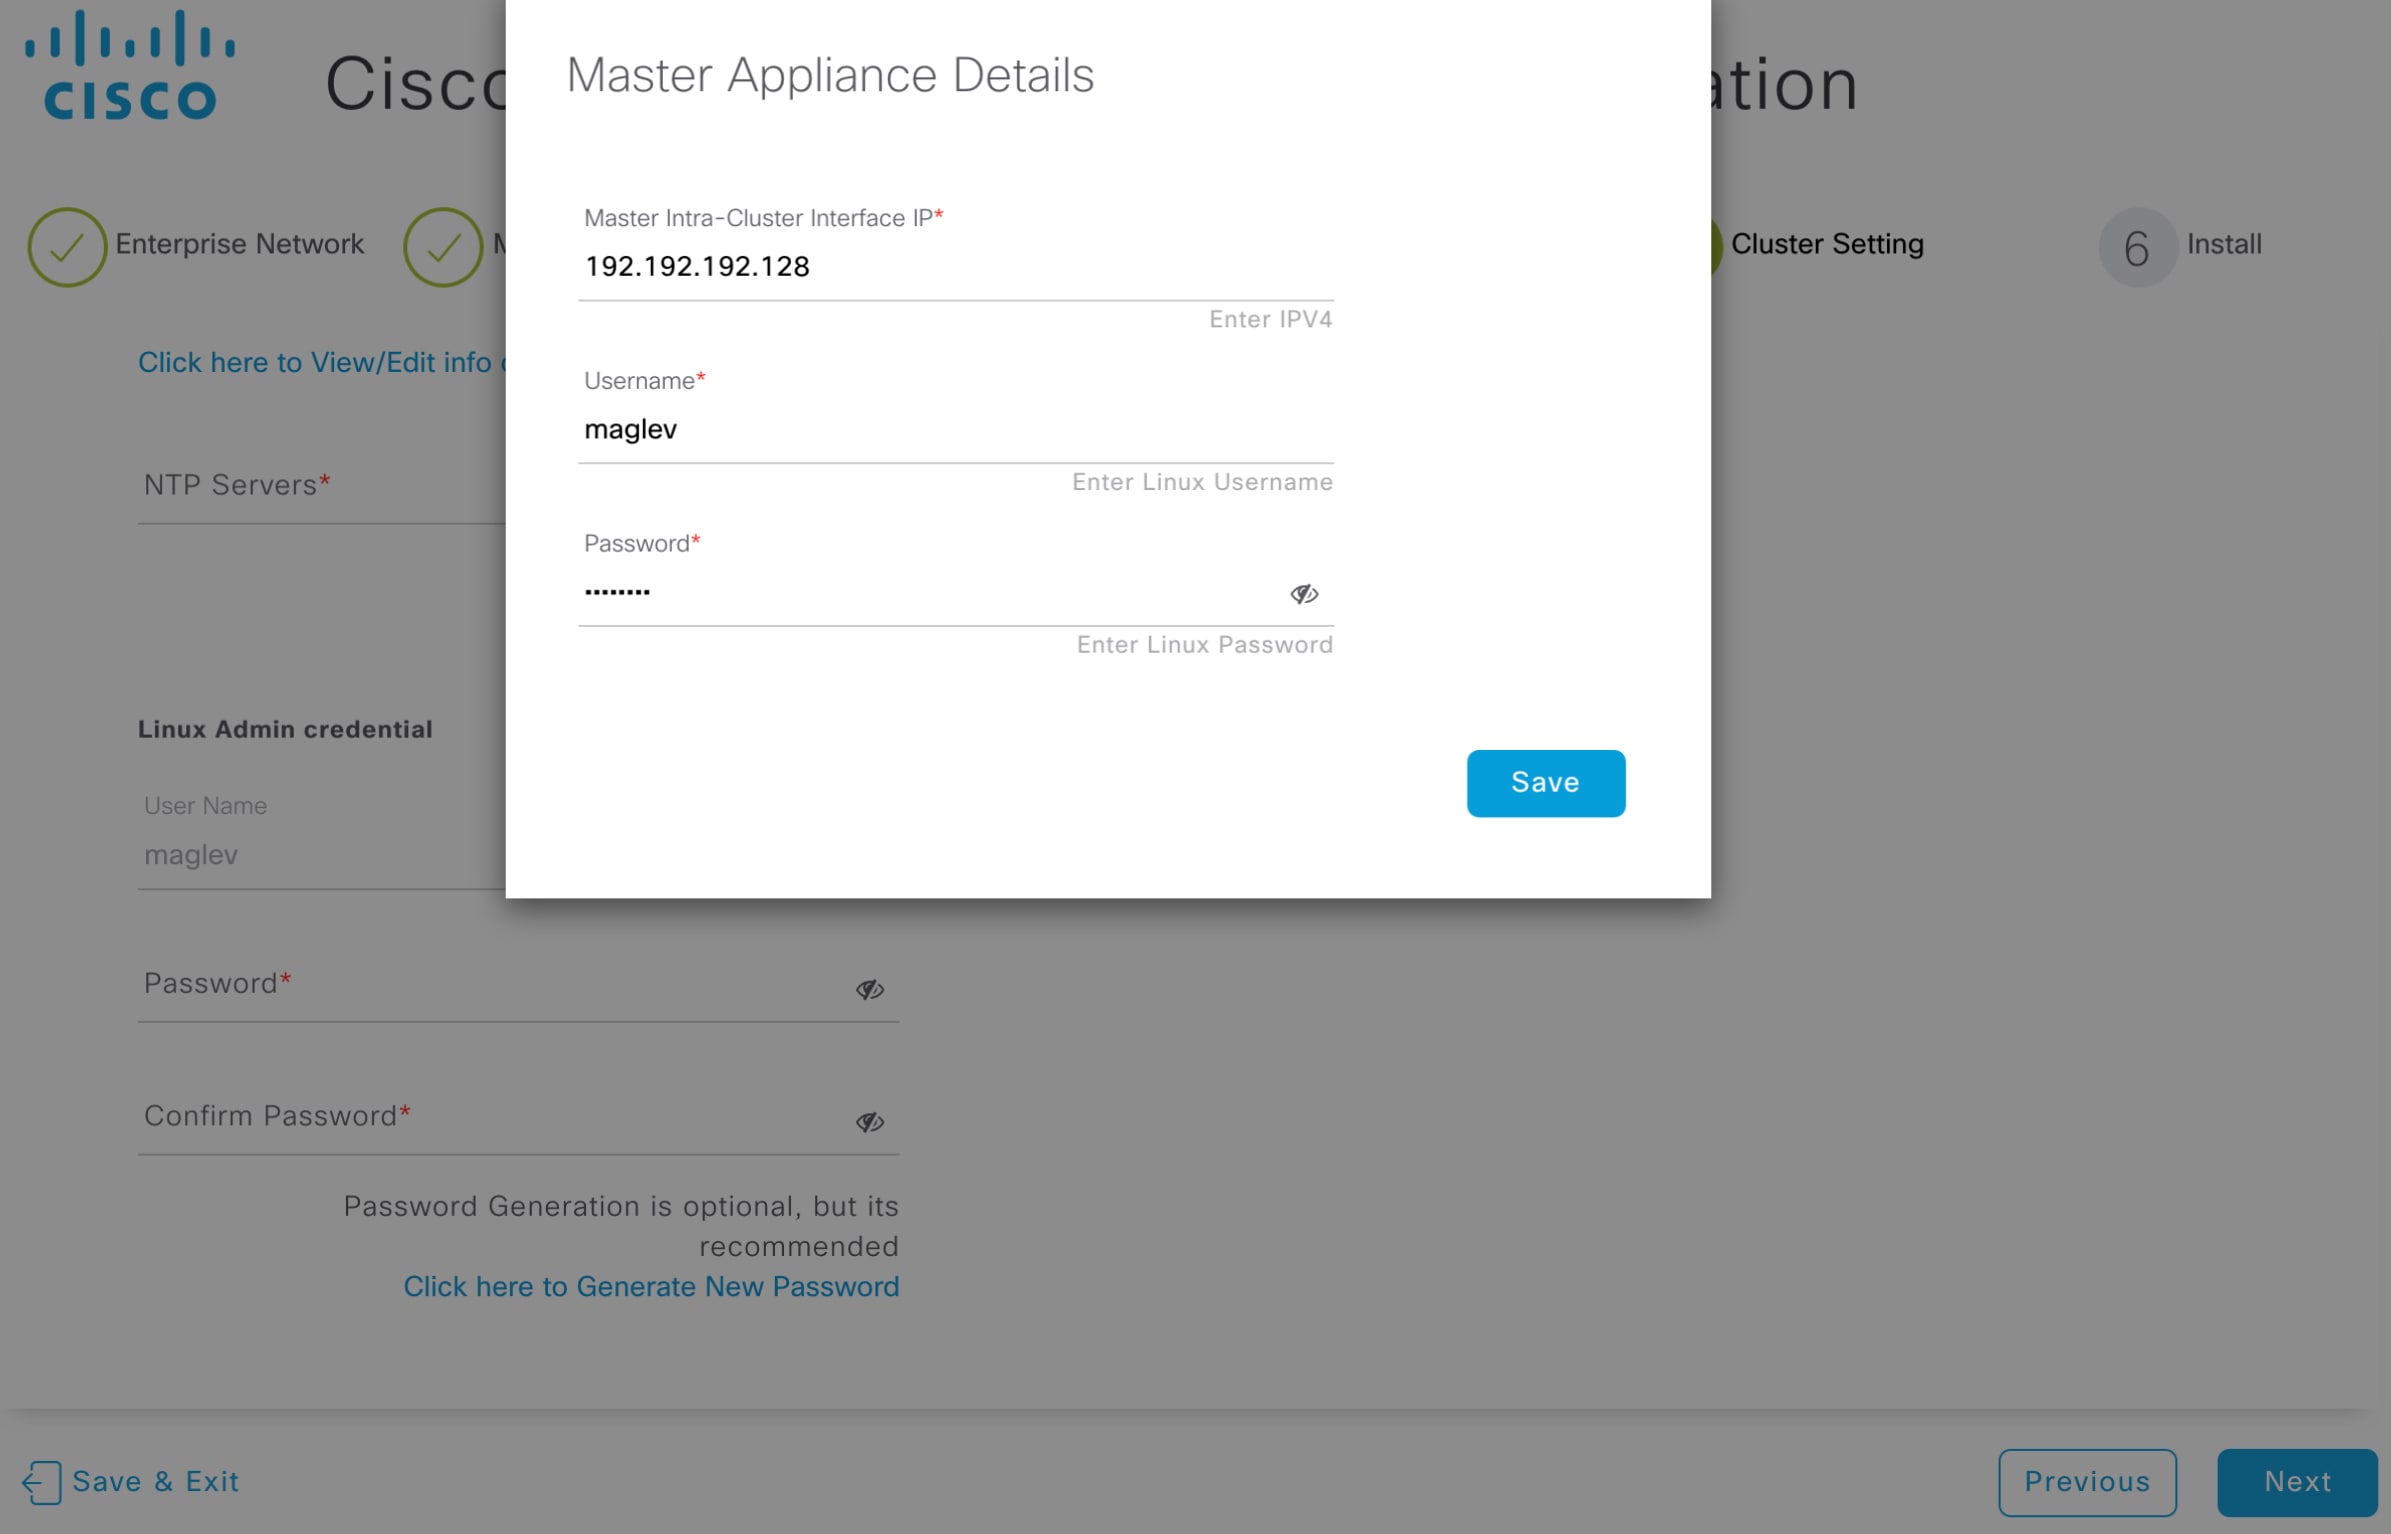Click the step 6 Install circle icon

(x=2136, y=247)
